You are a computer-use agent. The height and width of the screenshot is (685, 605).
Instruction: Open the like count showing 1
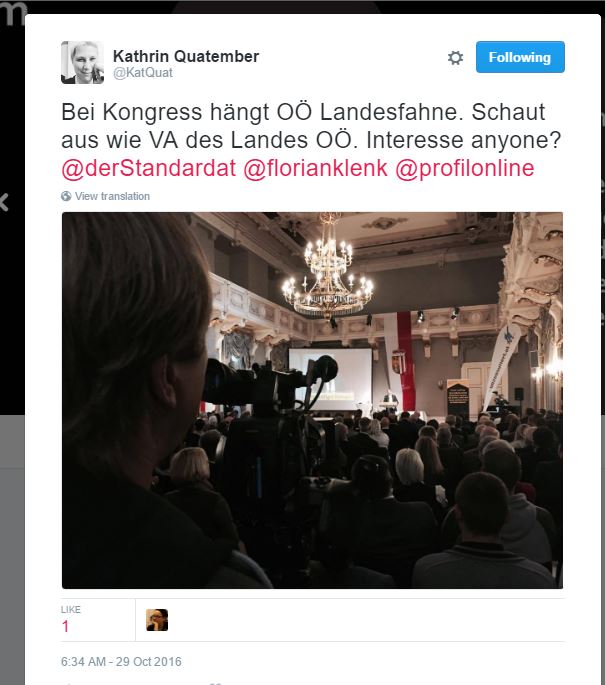(66, 626)
